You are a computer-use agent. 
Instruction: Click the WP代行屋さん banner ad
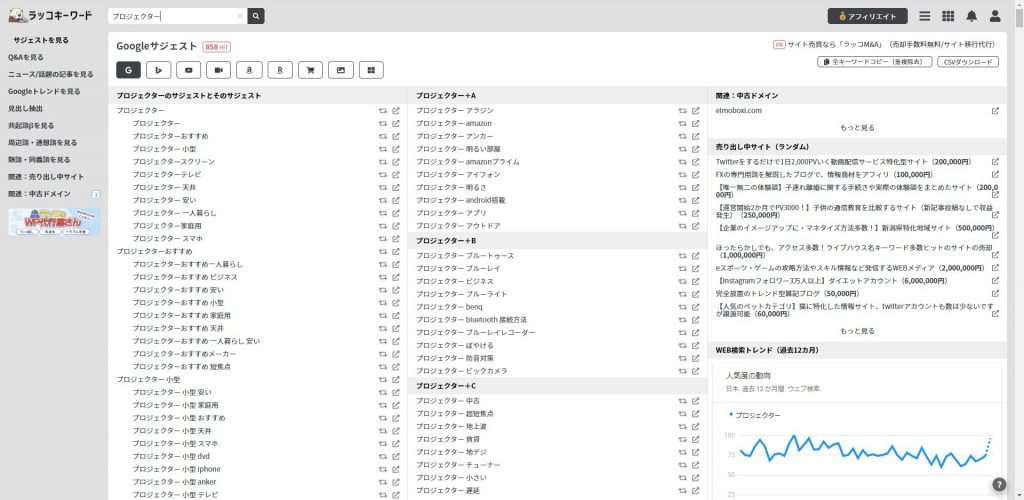tap(54, 222)
